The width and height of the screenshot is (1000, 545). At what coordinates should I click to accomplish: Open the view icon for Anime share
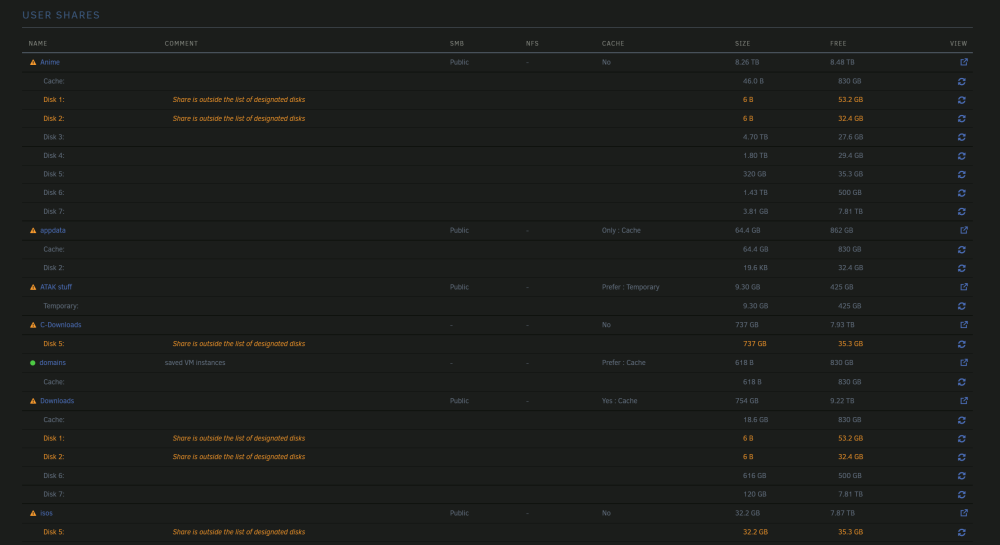tap(964, 62)
